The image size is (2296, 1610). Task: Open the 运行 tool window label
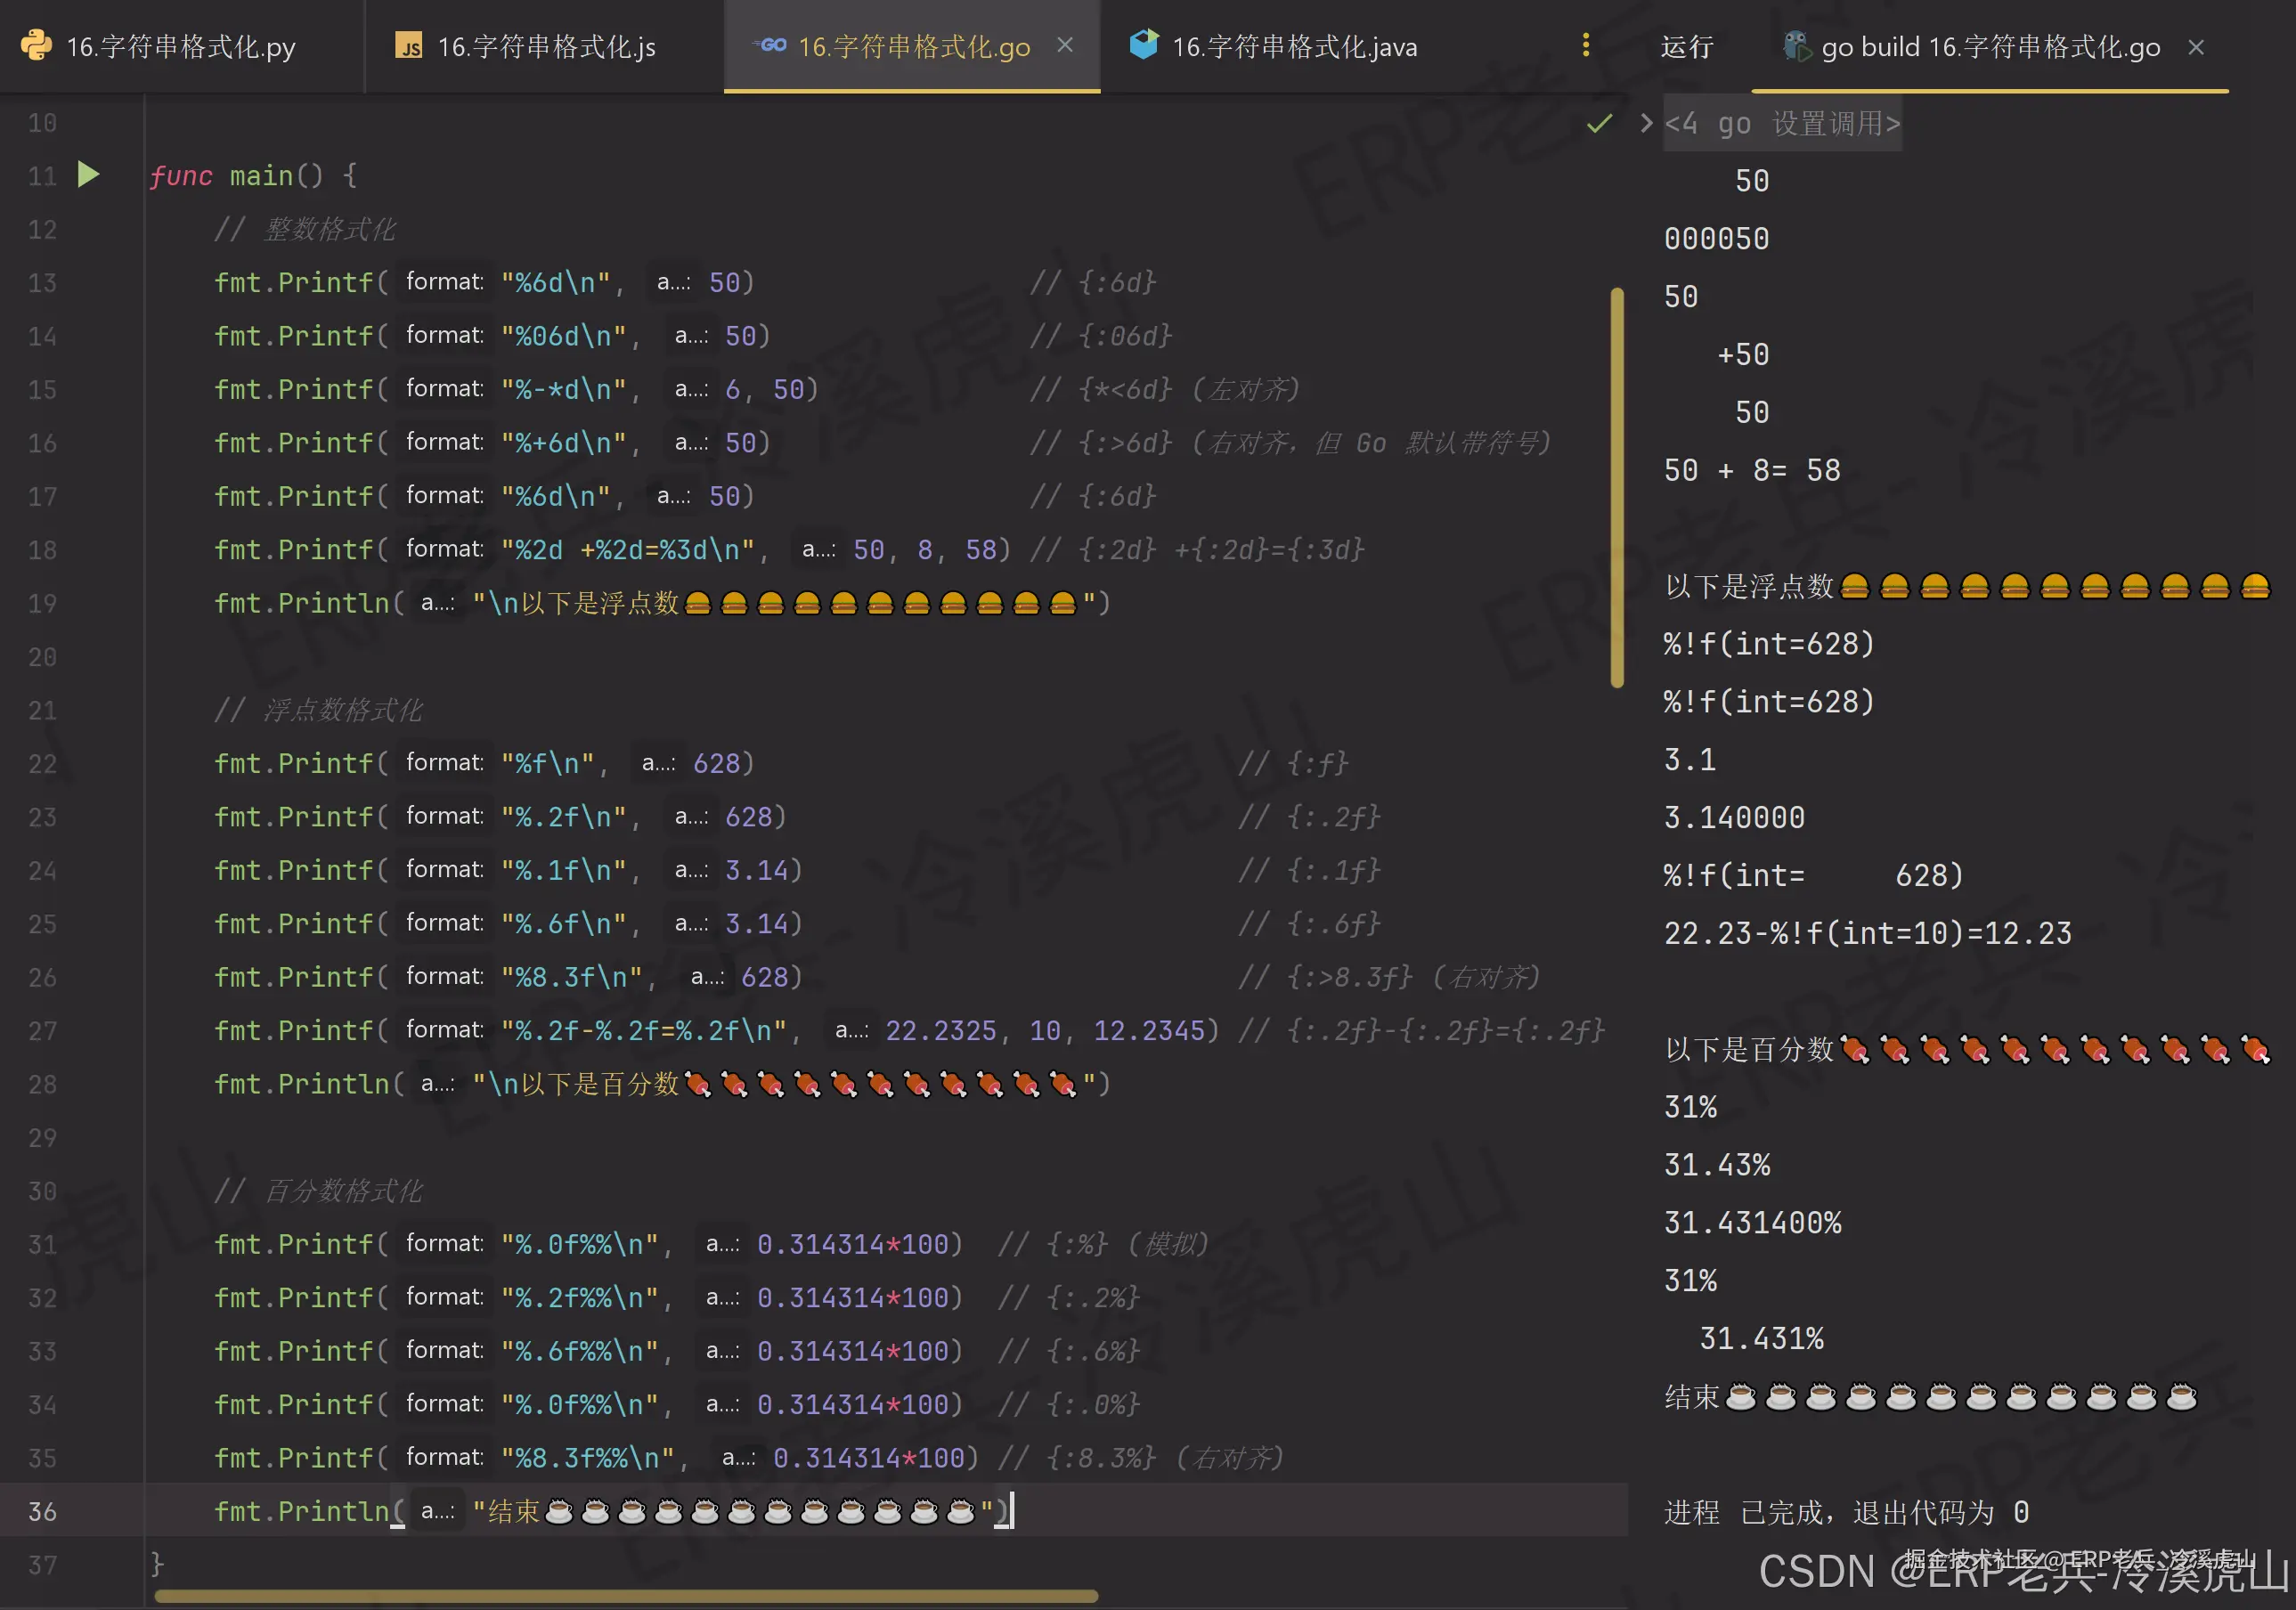[1686, 47]
